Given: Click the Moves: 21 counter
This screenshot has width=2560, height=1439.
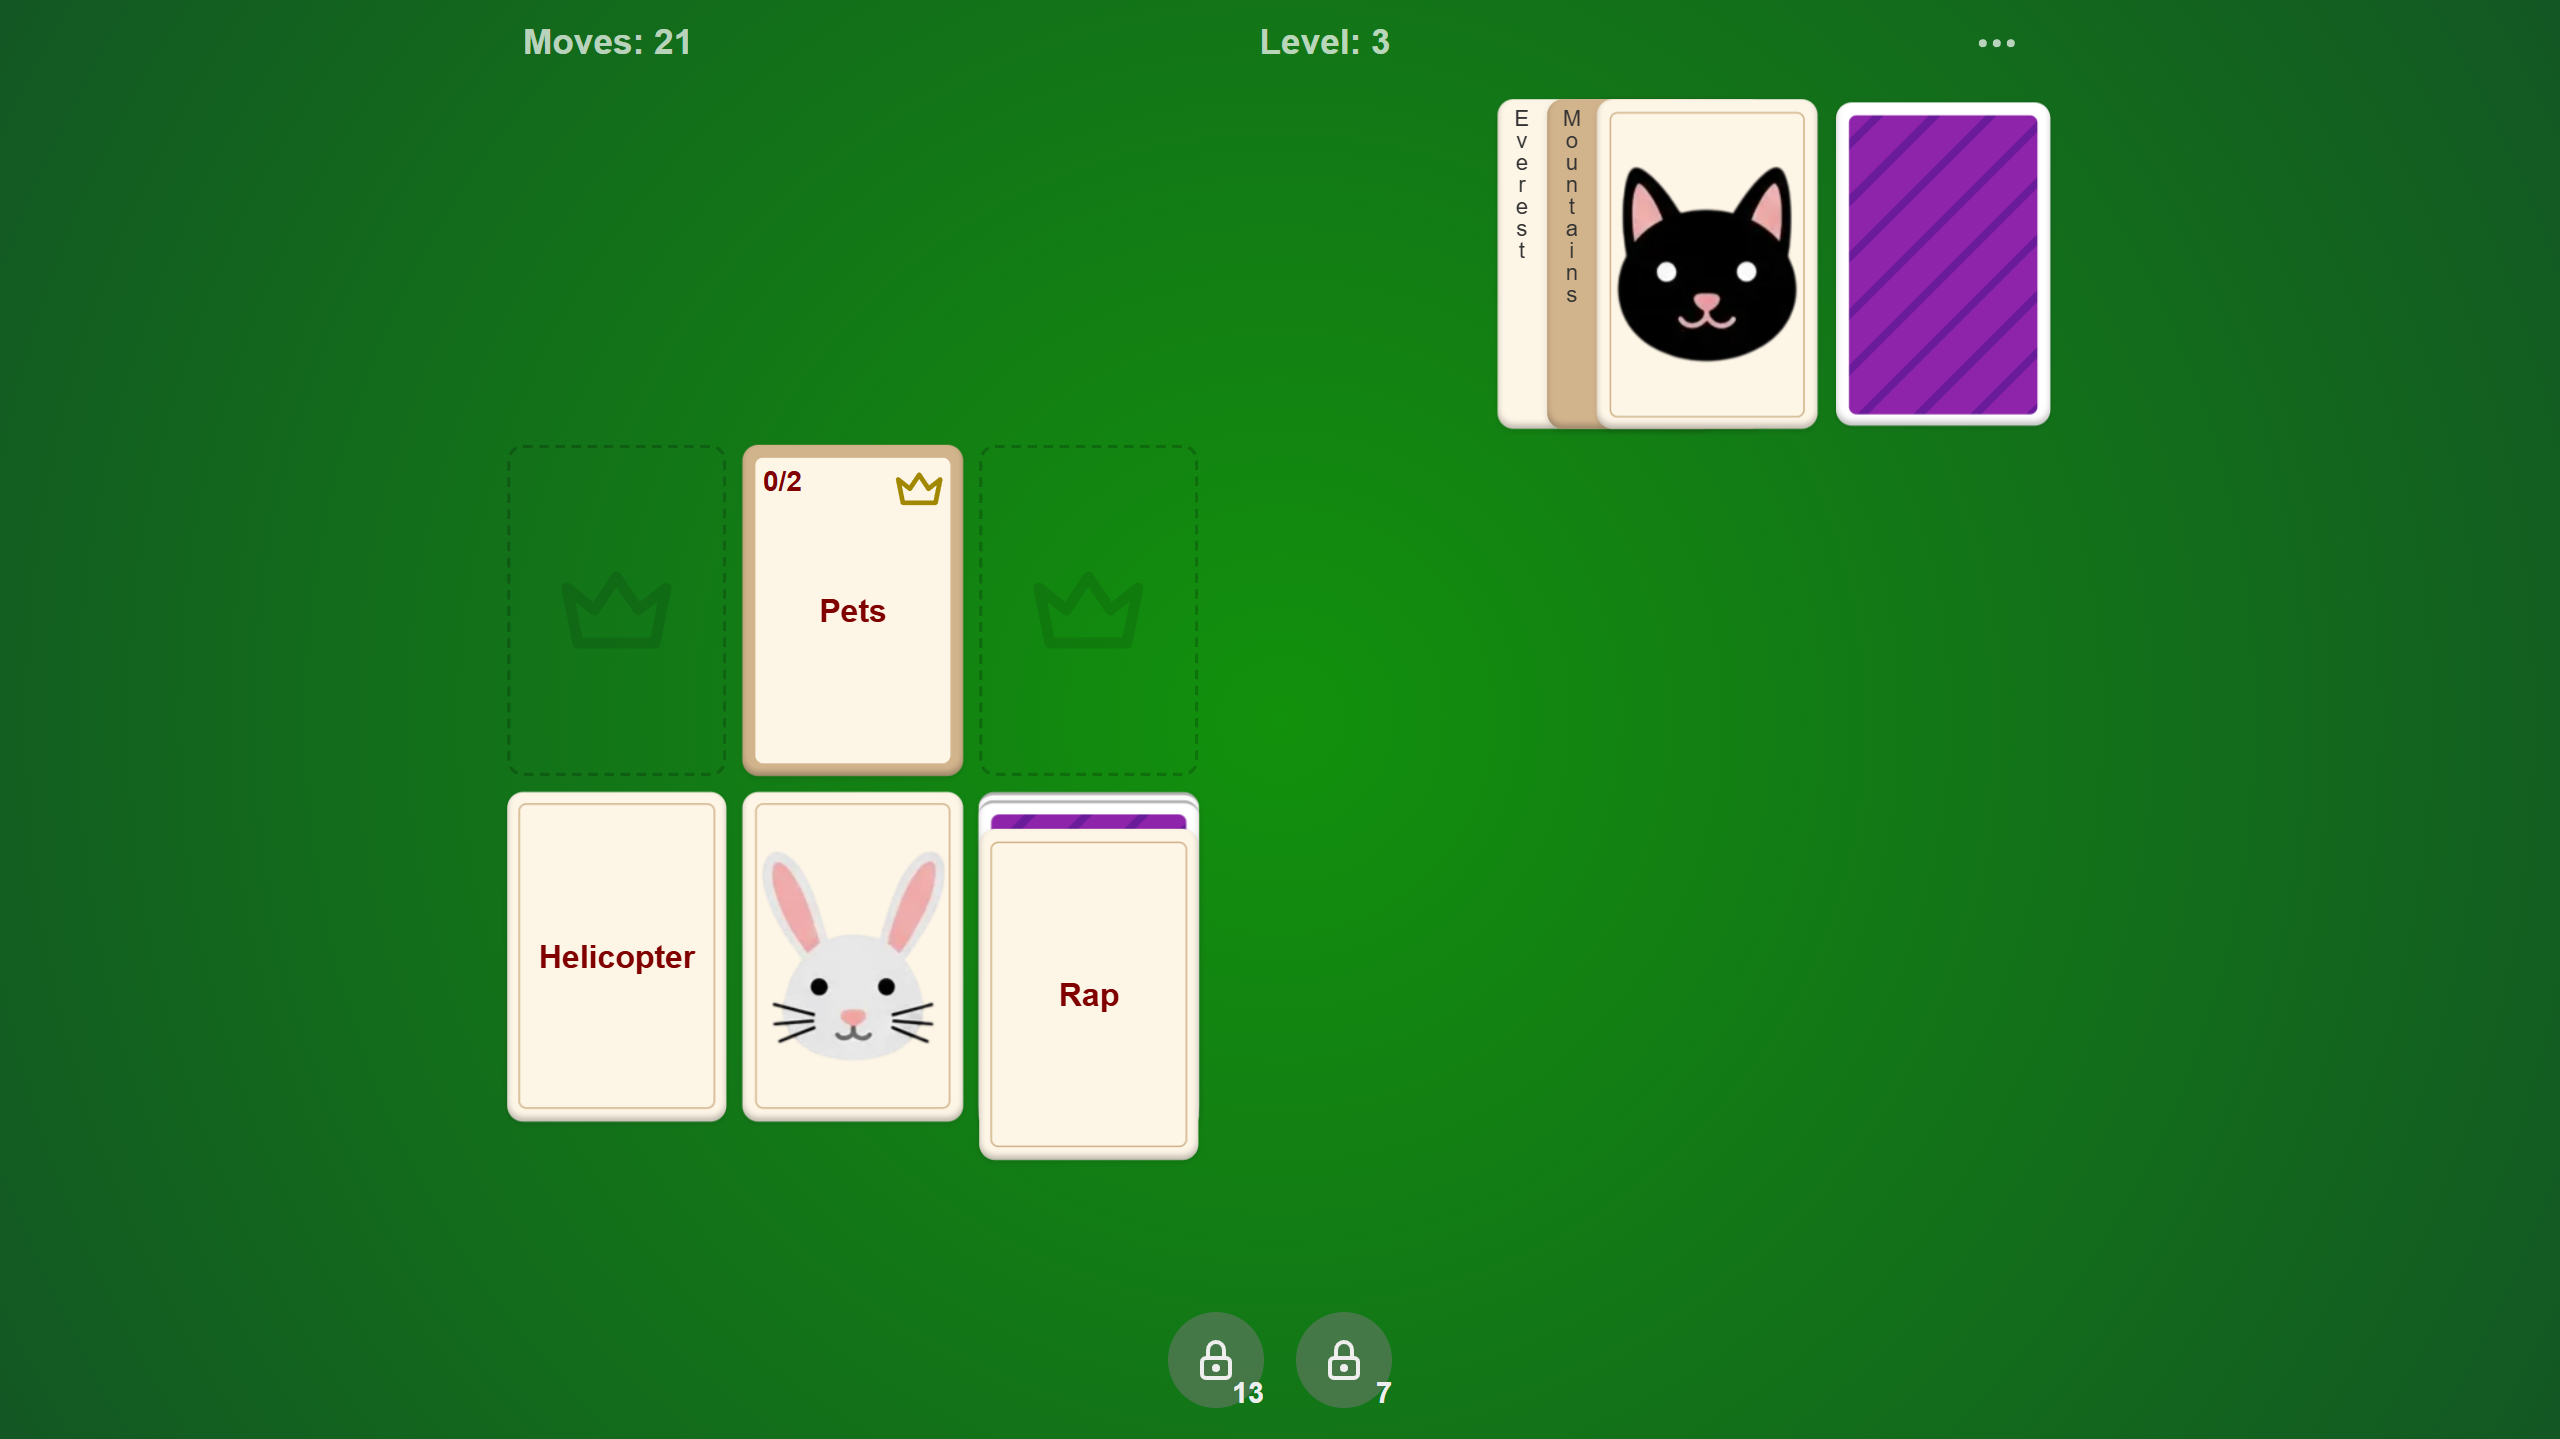Looking at the screenshot, I should tap(605, 42).
